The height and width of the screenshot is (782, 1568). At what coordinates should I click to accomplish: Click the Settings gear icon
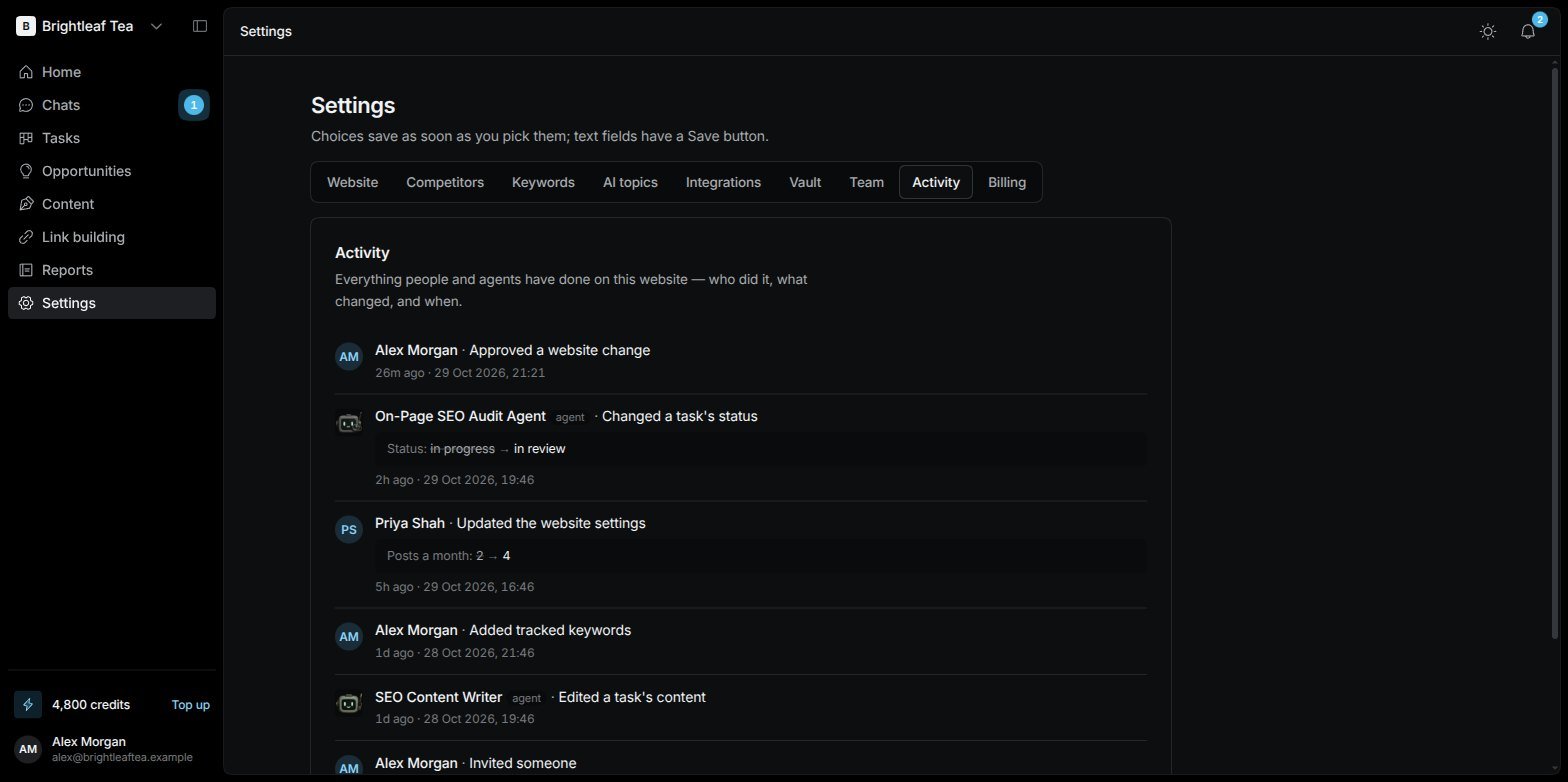[26, 303]
